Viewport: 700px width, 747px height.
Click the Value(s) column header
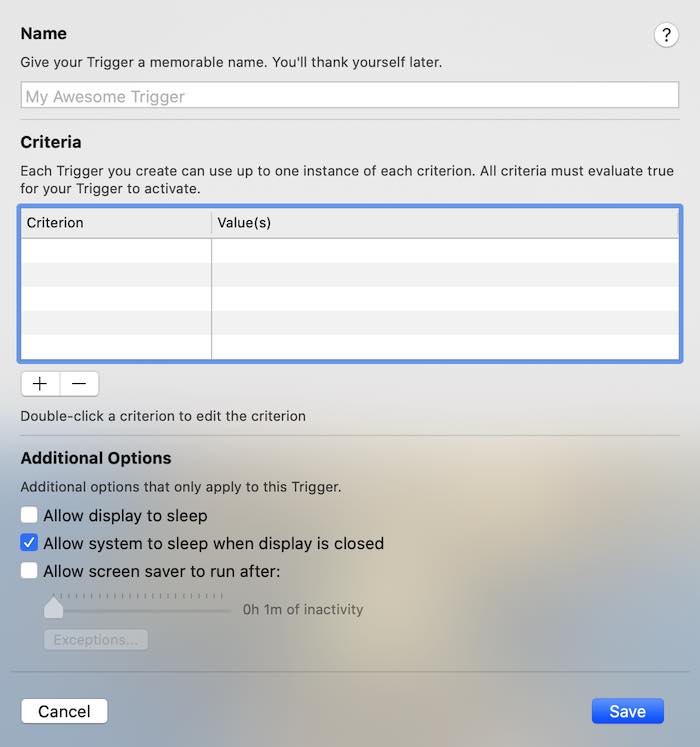point(445,223)
